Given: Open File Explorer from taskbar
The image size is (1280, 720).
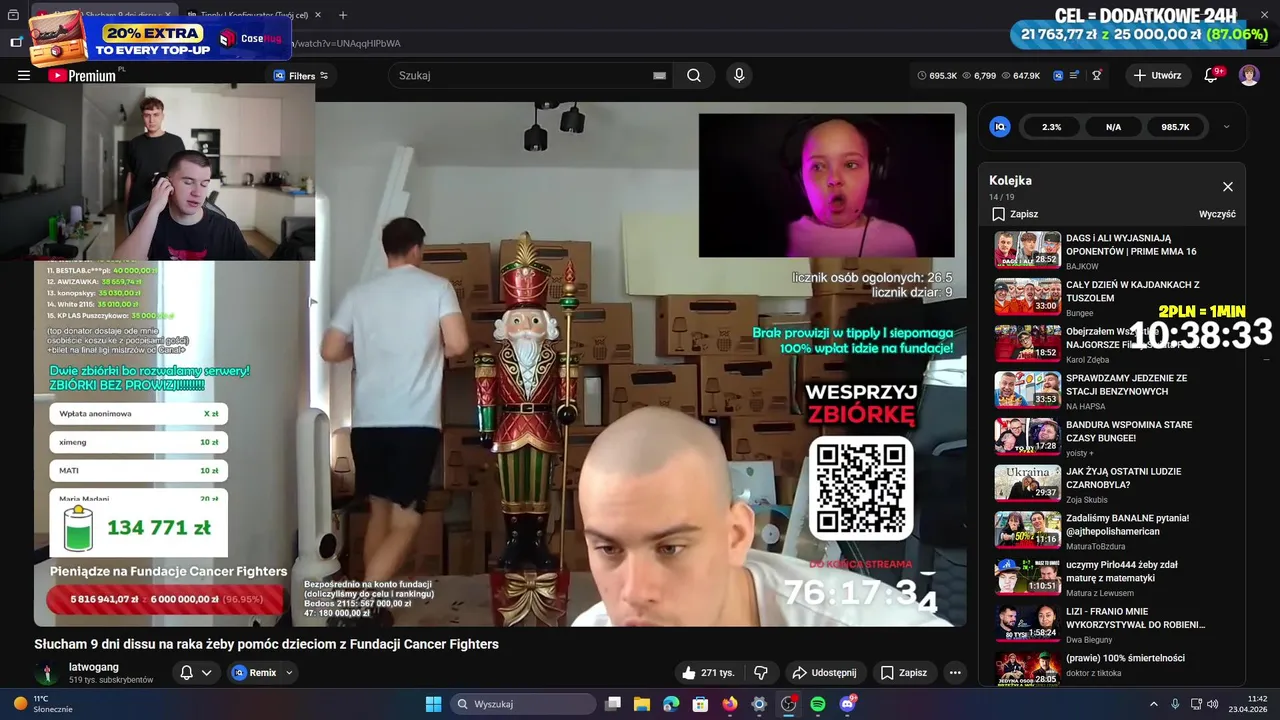Looking at the screenshot, I should 642,704.
